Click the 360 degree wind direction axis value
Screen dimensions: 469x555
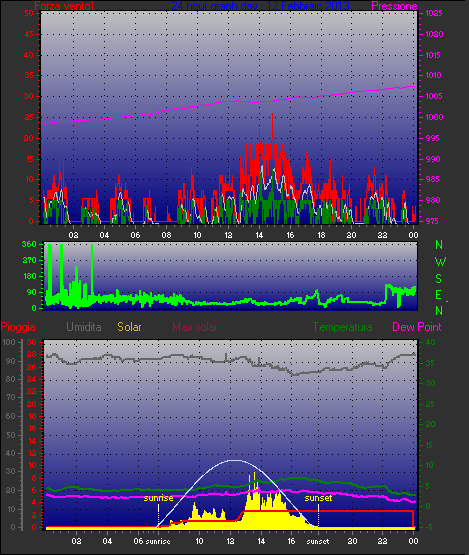[x=29, y=244]
